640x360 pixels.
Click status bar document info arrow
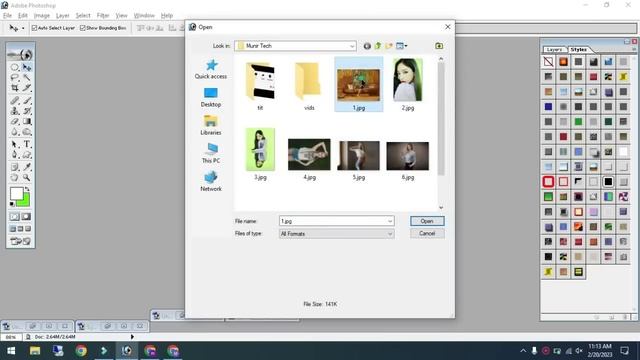[132, 337]
